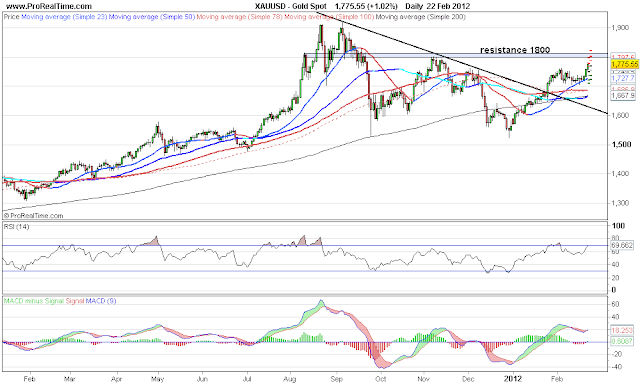Click the yellow 1,775.55 current price tag
Screen dimensions: 640x384
(x=624, y=64)
